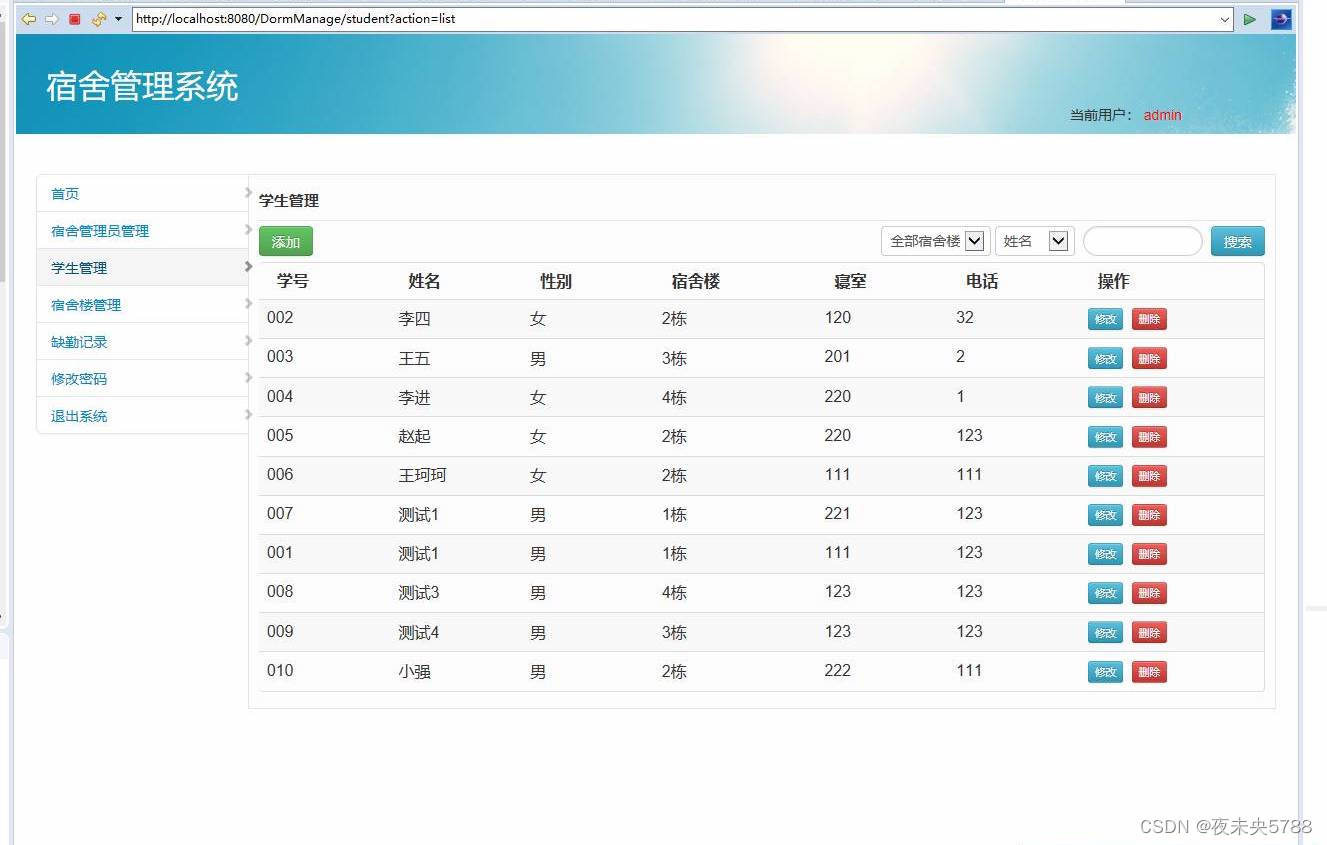Click the 修改 edit icon for student 王五
The width and height of the screenshot is (1327, 845).
tap(1104, 358)
